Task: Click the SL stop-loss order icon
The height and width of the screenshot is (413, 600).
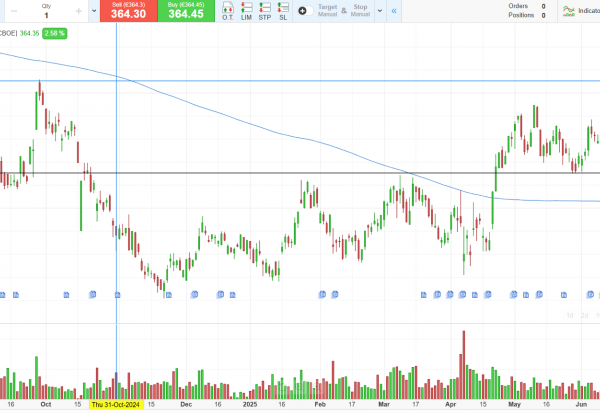Action: [283, 10]
